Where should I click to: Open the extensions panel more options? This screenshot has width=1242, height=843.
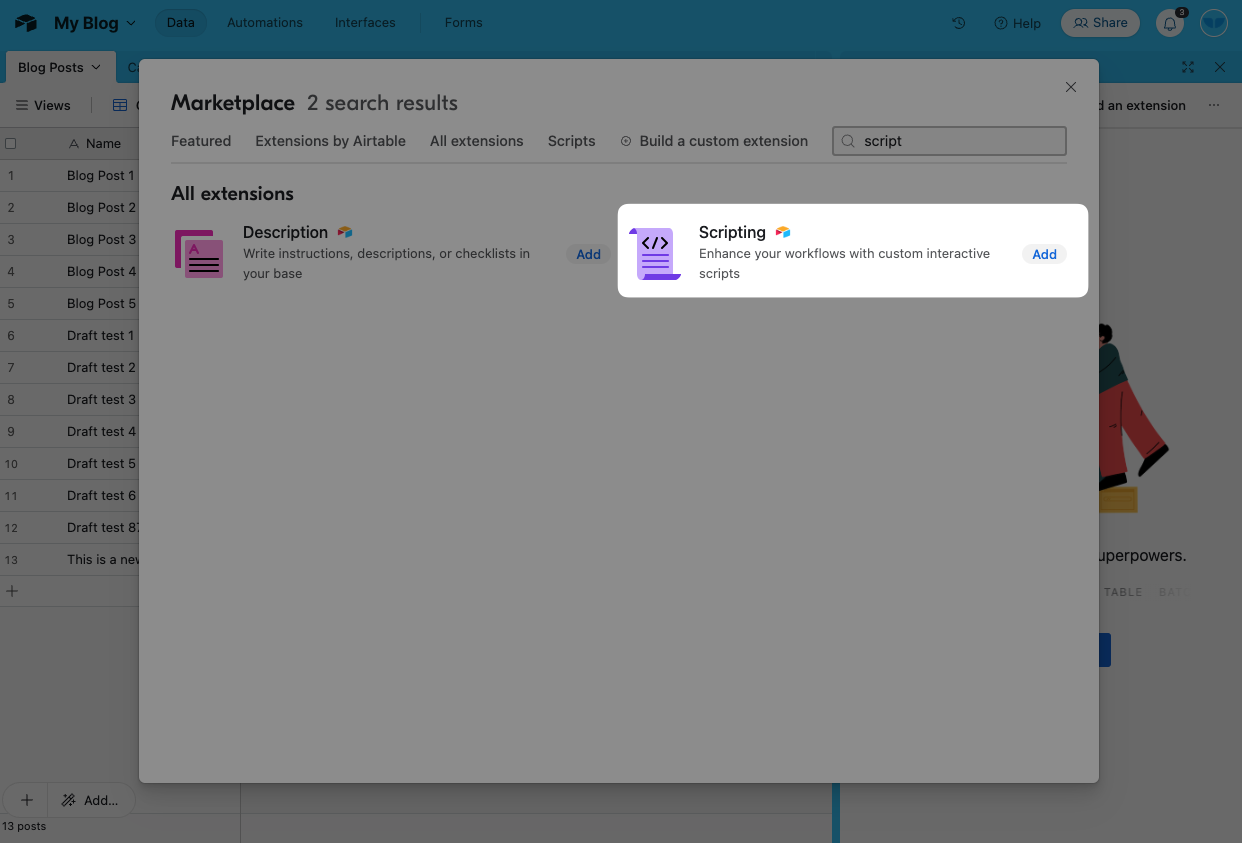[x=1214, y=105]
